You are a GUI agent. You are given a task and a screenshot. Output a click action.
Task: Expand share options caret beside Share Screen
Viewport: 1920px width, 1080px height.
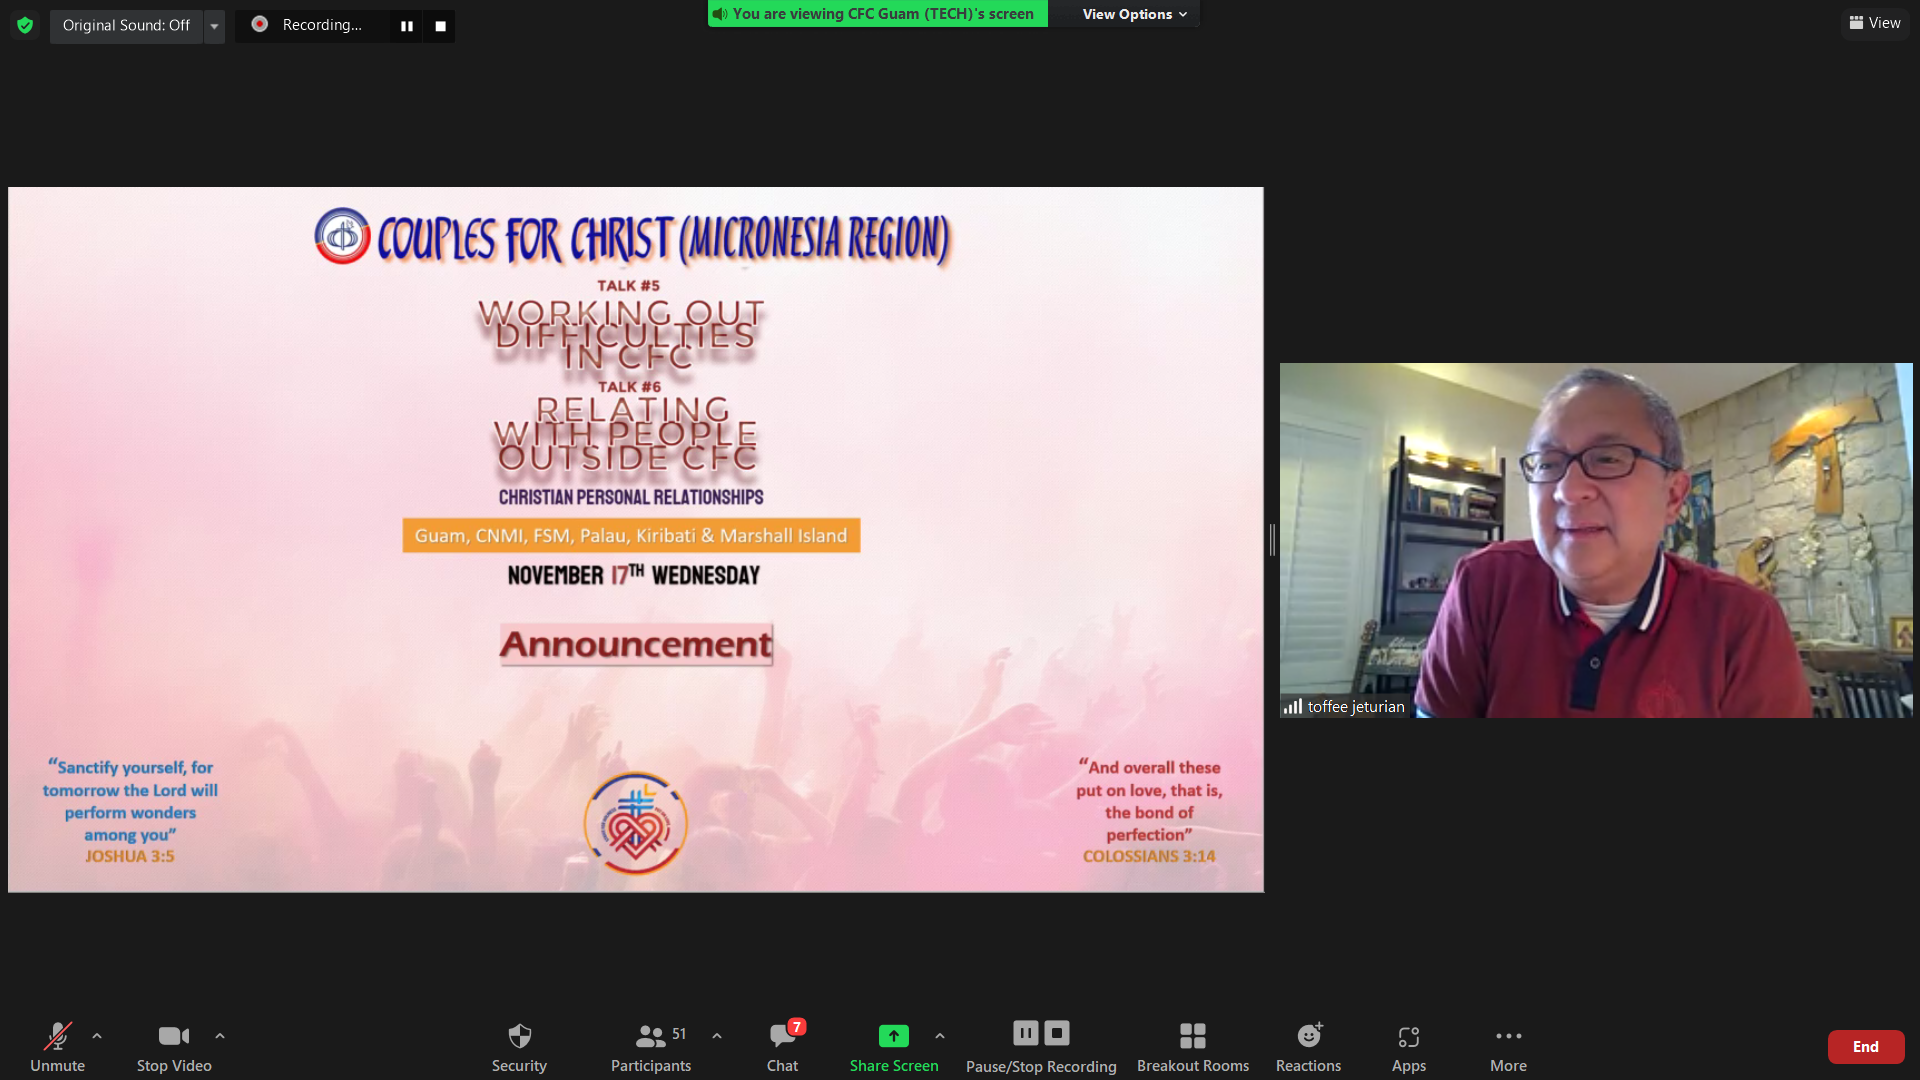[940, 1036]
